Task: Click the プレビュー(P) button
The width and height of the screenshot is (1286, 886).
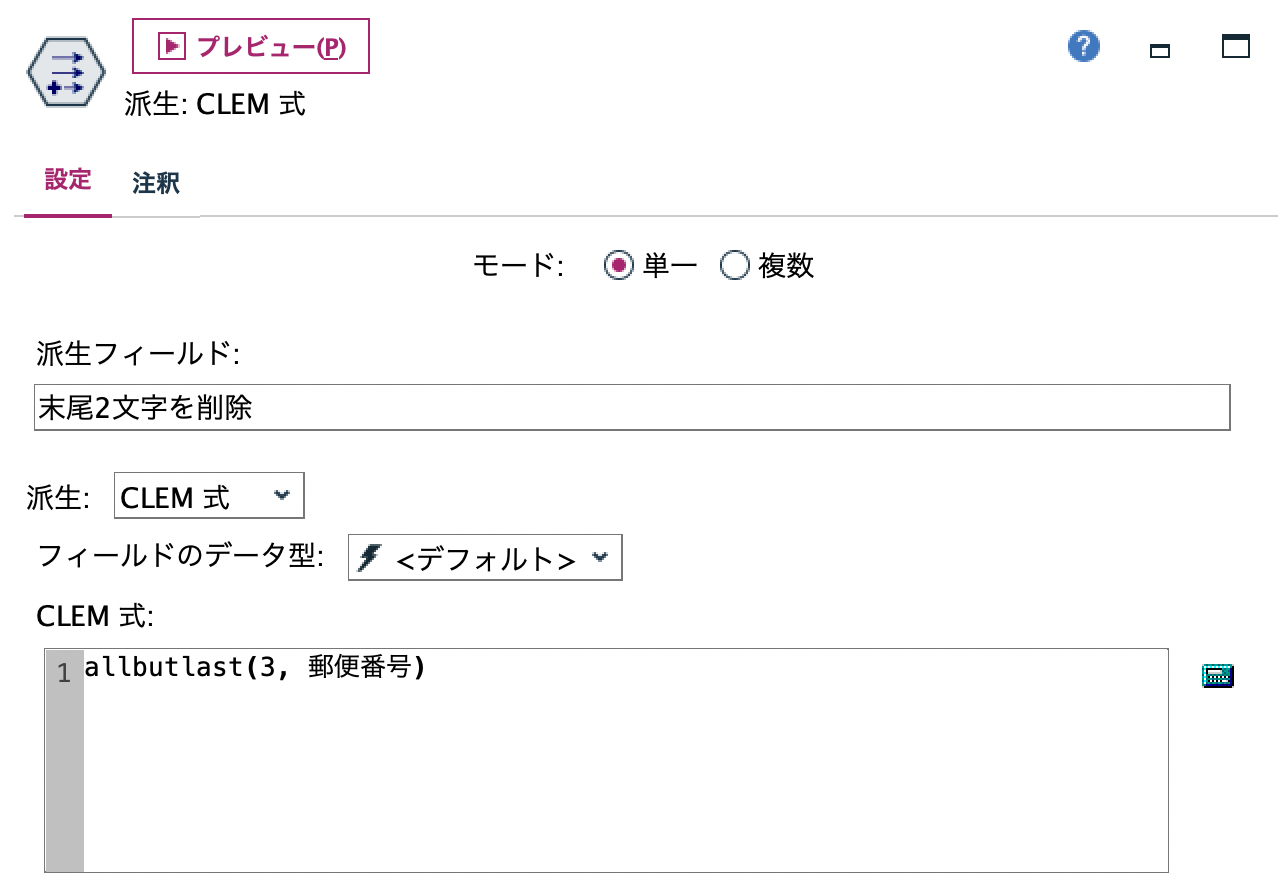Action: [x=250, y=46]
